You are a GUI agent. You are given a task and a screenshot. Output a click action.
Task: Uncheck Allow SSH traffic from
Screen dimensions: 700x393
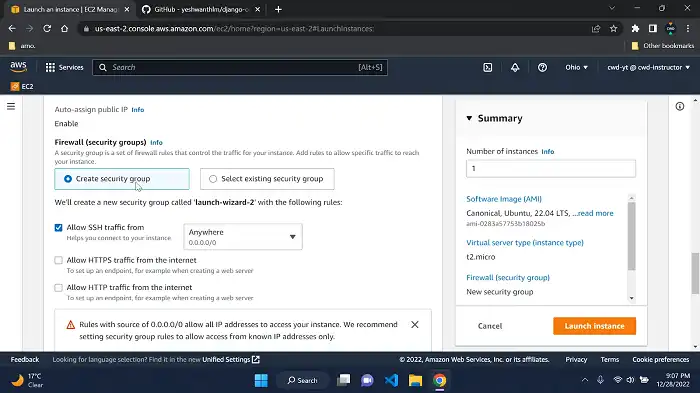[x=58, y=227]
